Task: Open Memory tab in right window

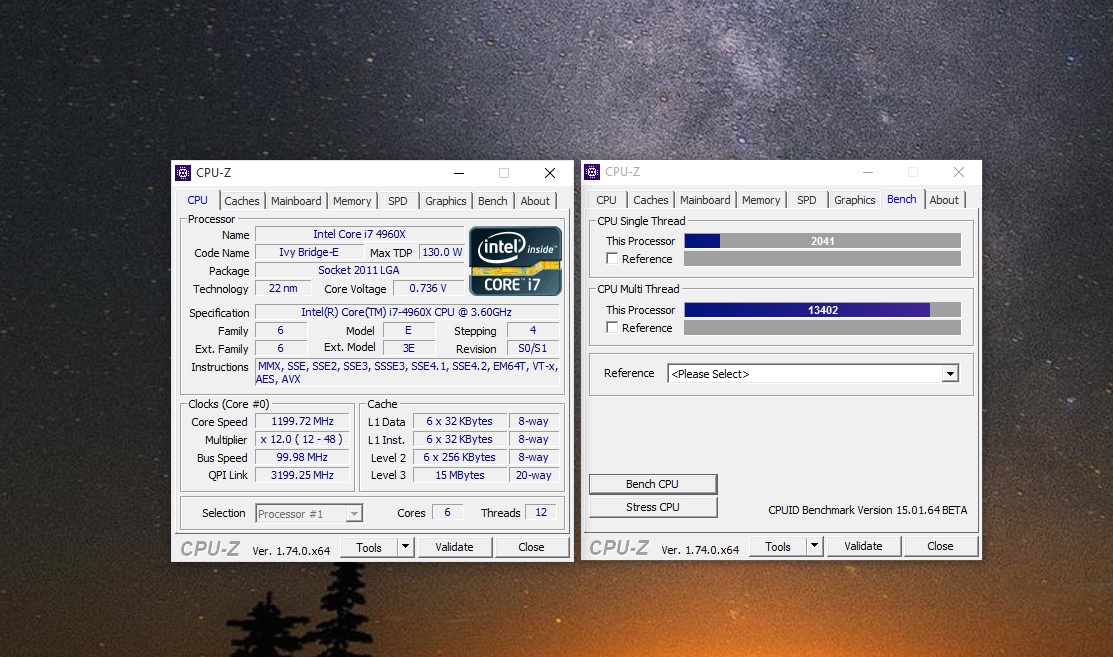Action: coord(761,200)
